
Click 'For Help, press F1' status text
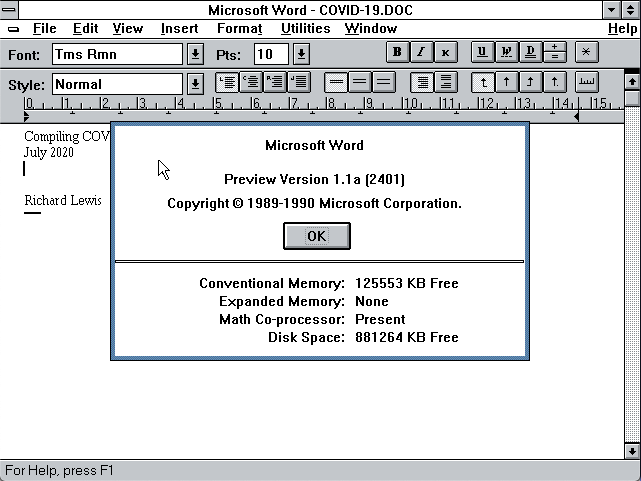click(x=59, y=470)
